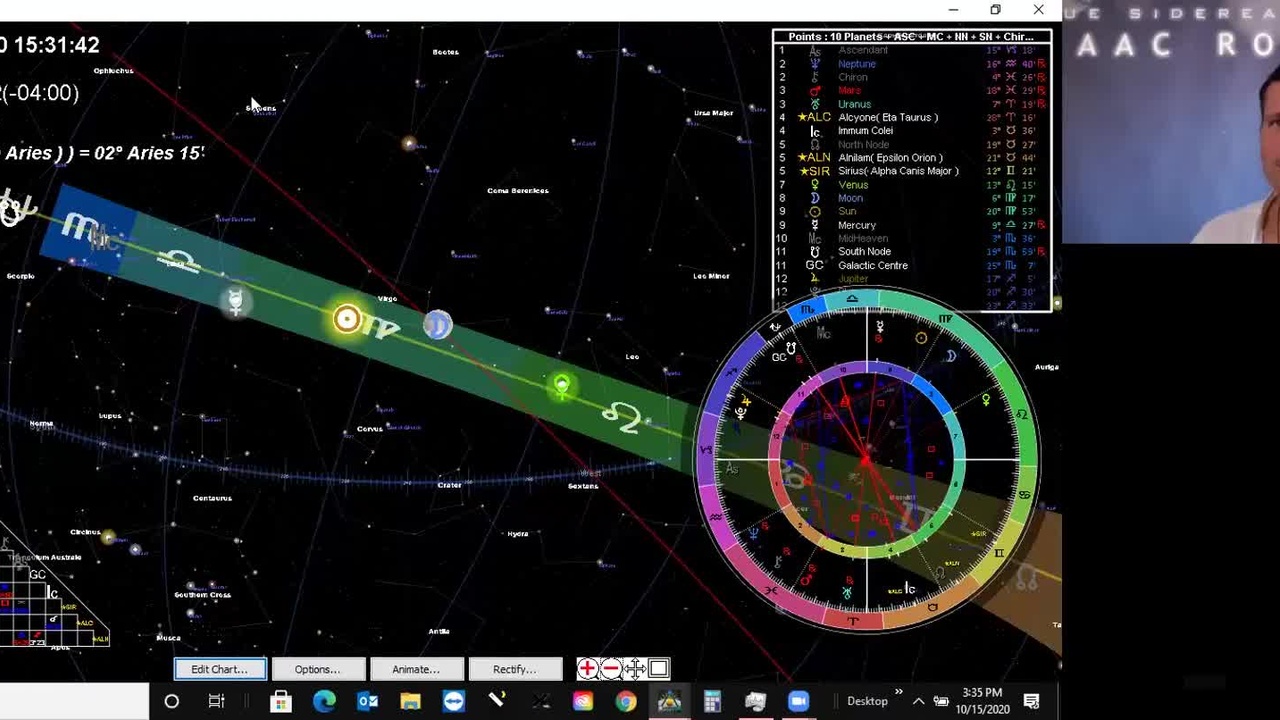
Task: Click the Centaurus constellation label
Action: (x=212, y=498)
